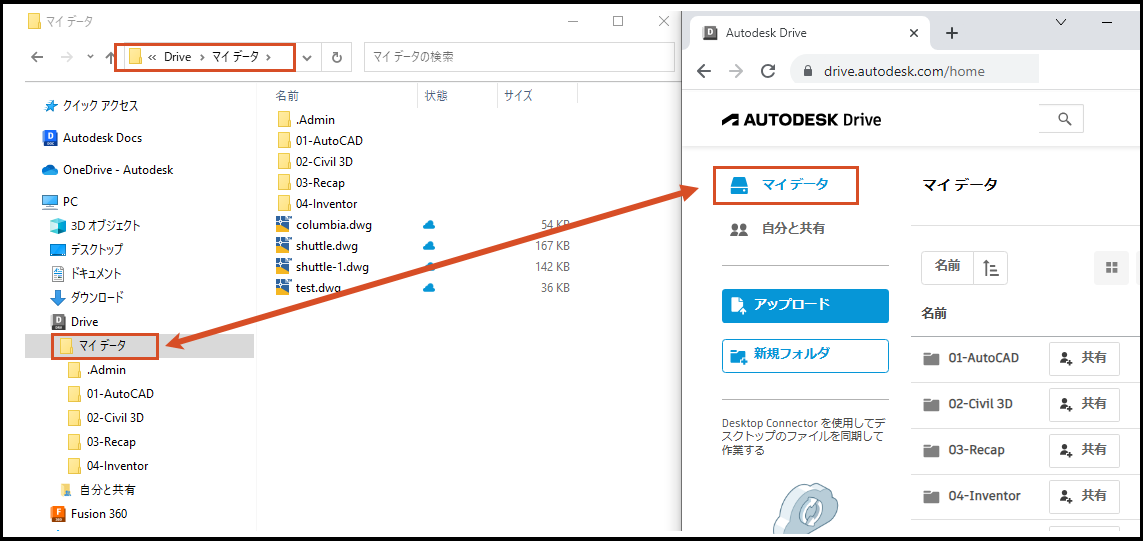
Task: Click 共有 button for 03-Recap
Action: click(1084, 451)
